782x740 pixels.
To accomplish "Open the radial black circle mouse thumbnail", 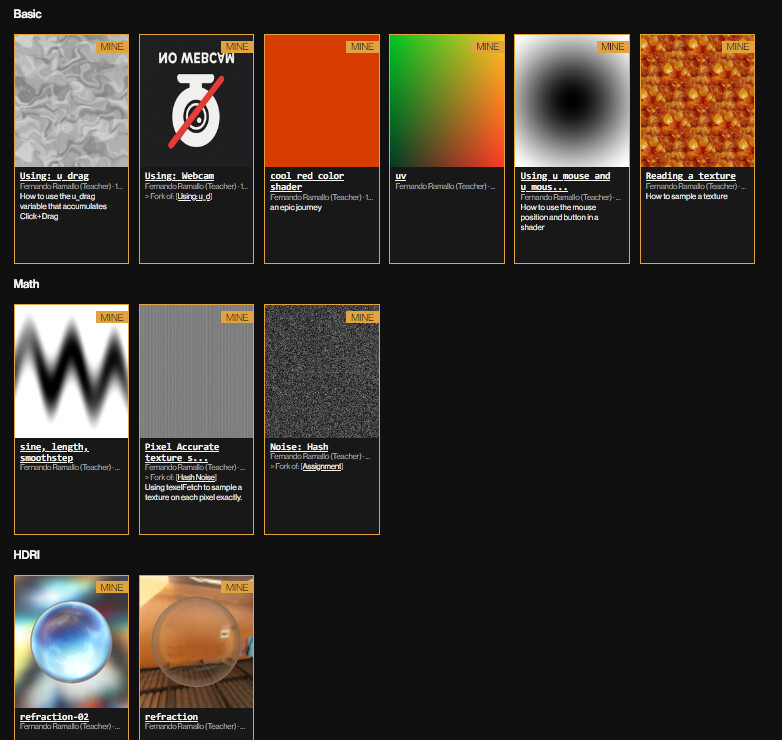I will click(572, 101).
